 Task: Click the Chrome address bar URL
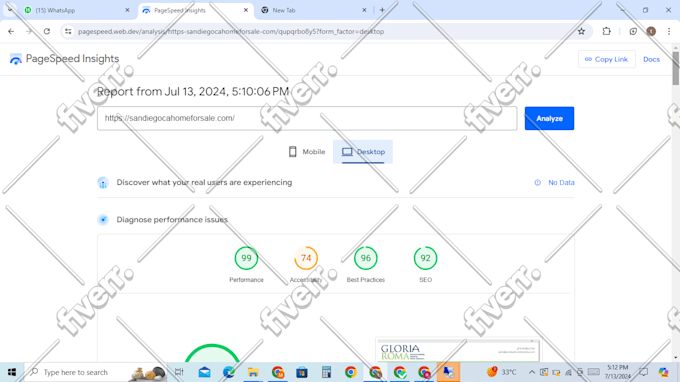pyautogui.click(x=231, y=31)
